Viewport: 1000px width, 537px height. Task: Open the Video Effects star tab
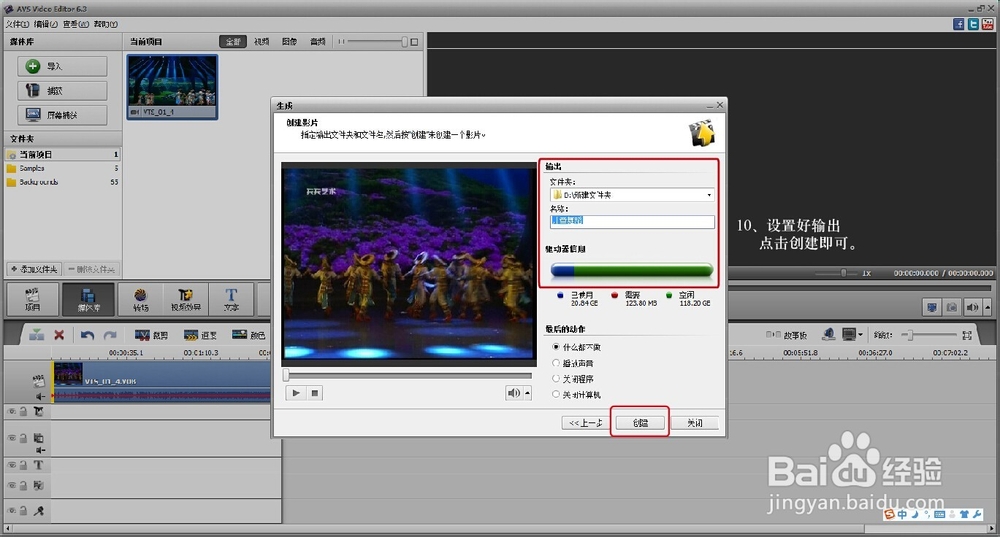point(186,299)
